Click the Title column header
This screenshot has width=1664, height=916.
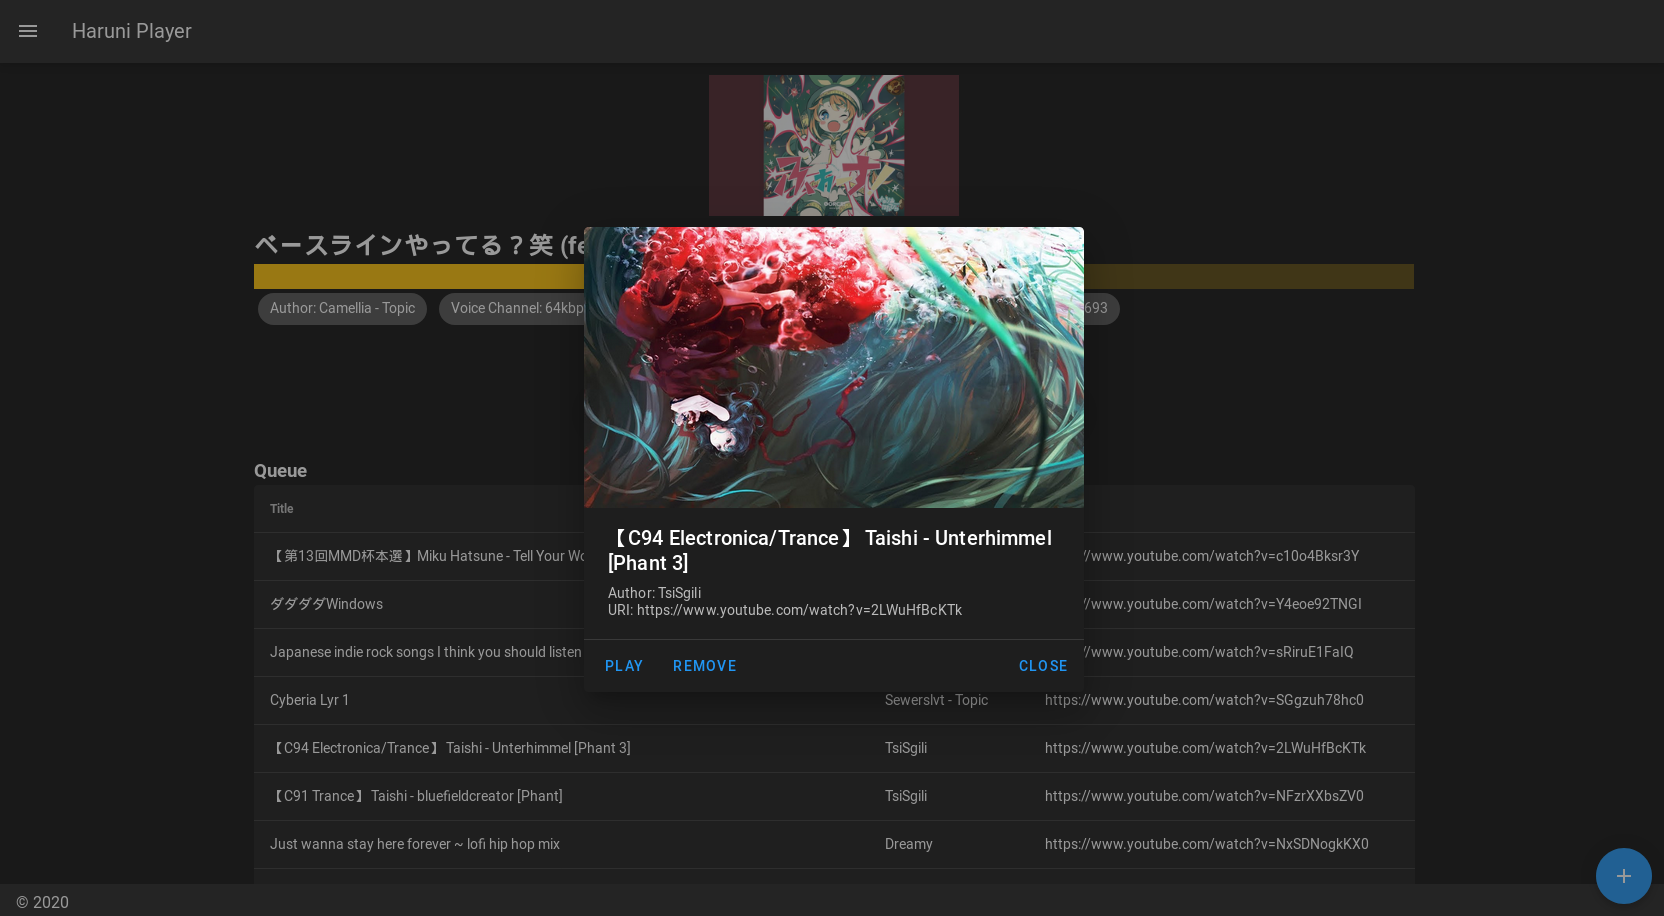[x=281, y=509]
